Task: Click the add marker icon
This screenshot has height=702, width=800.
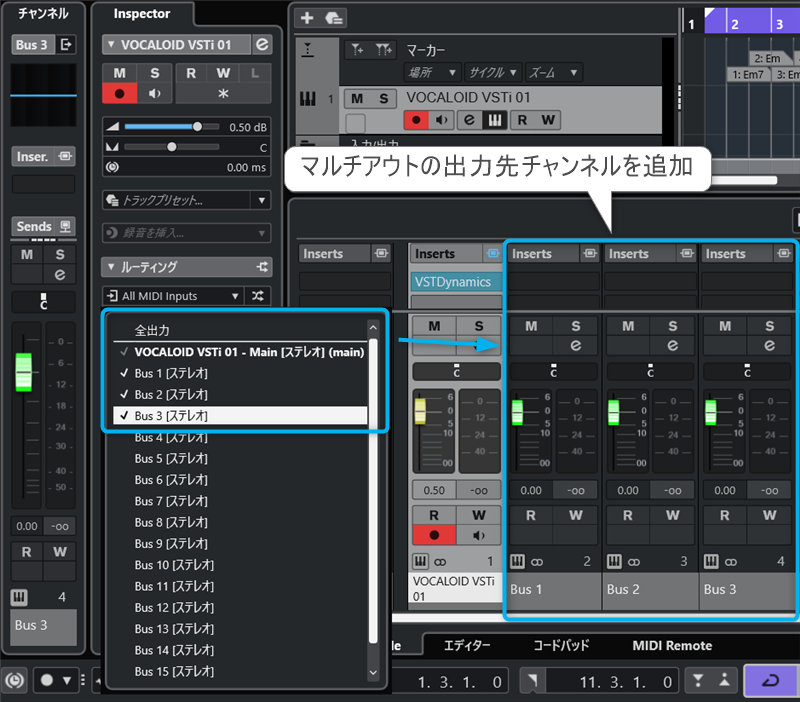Action: 358,50
